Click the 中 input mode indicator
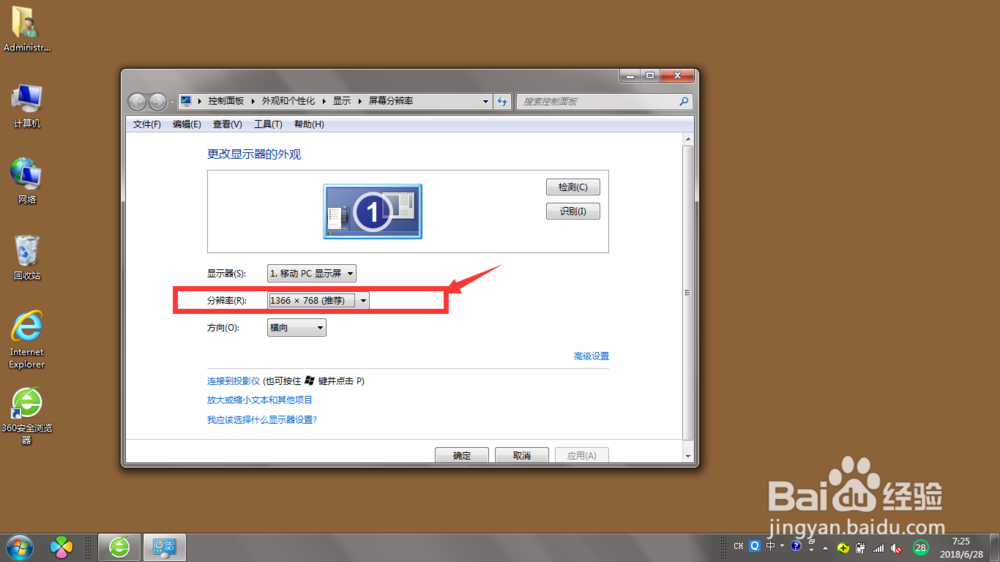 770,546
